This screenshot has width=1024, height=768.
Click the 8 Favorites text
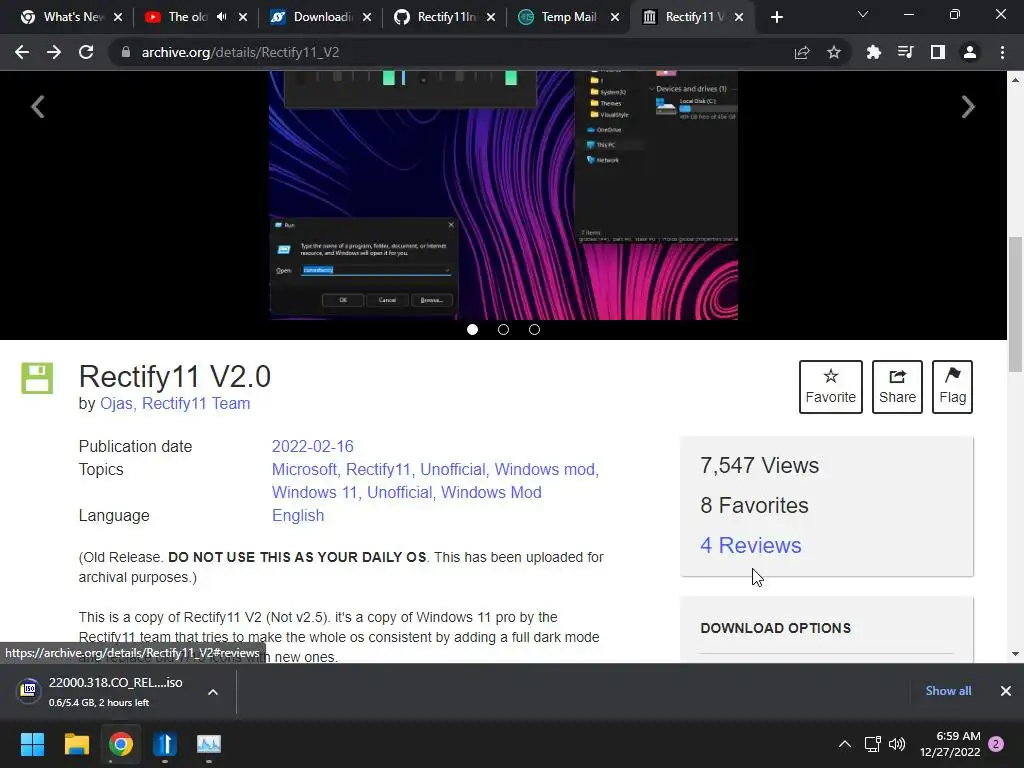(x=754, y=505)
